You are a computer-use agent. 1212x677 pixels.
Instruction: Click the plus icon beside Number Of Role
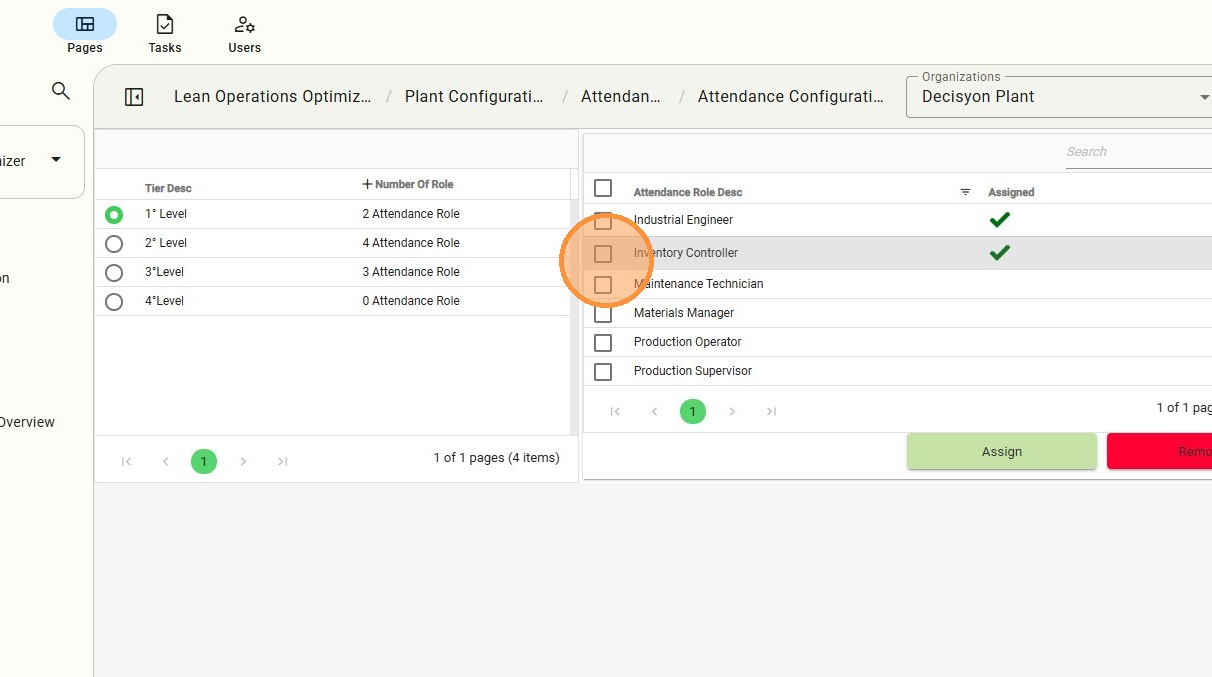pos(367,184)
